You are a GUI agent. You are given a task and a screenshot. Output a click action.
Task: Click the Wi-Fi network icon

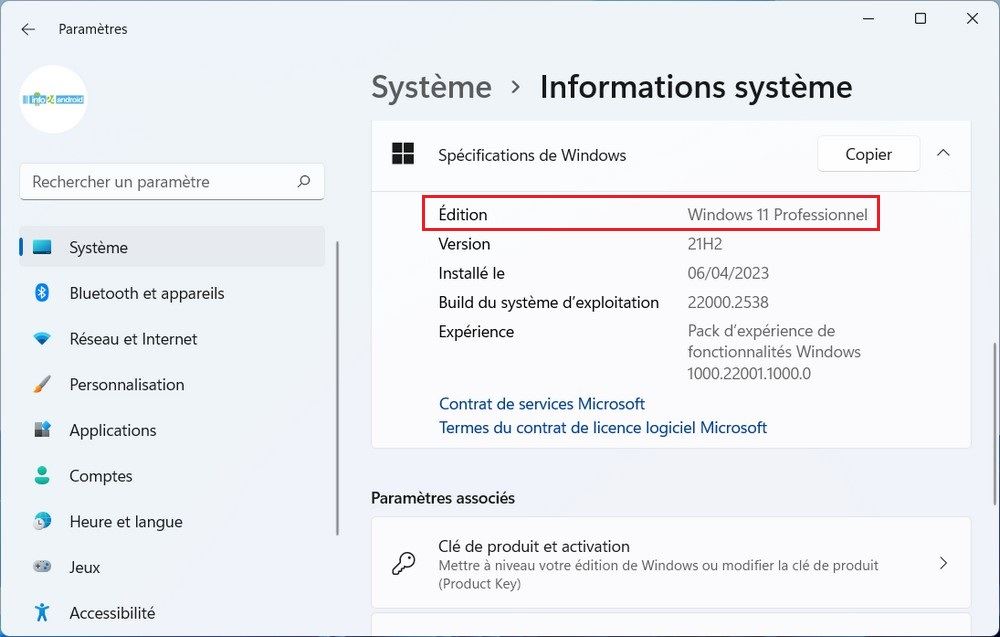pyautogui.click(x=42, y=339)
